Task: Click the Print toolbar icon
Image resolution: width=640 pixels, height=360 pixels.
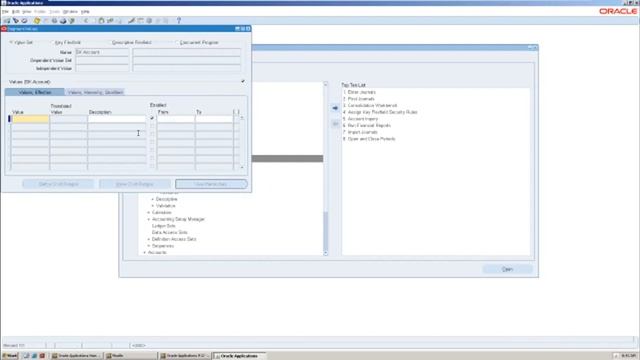Action: click(x=63, y=20)
